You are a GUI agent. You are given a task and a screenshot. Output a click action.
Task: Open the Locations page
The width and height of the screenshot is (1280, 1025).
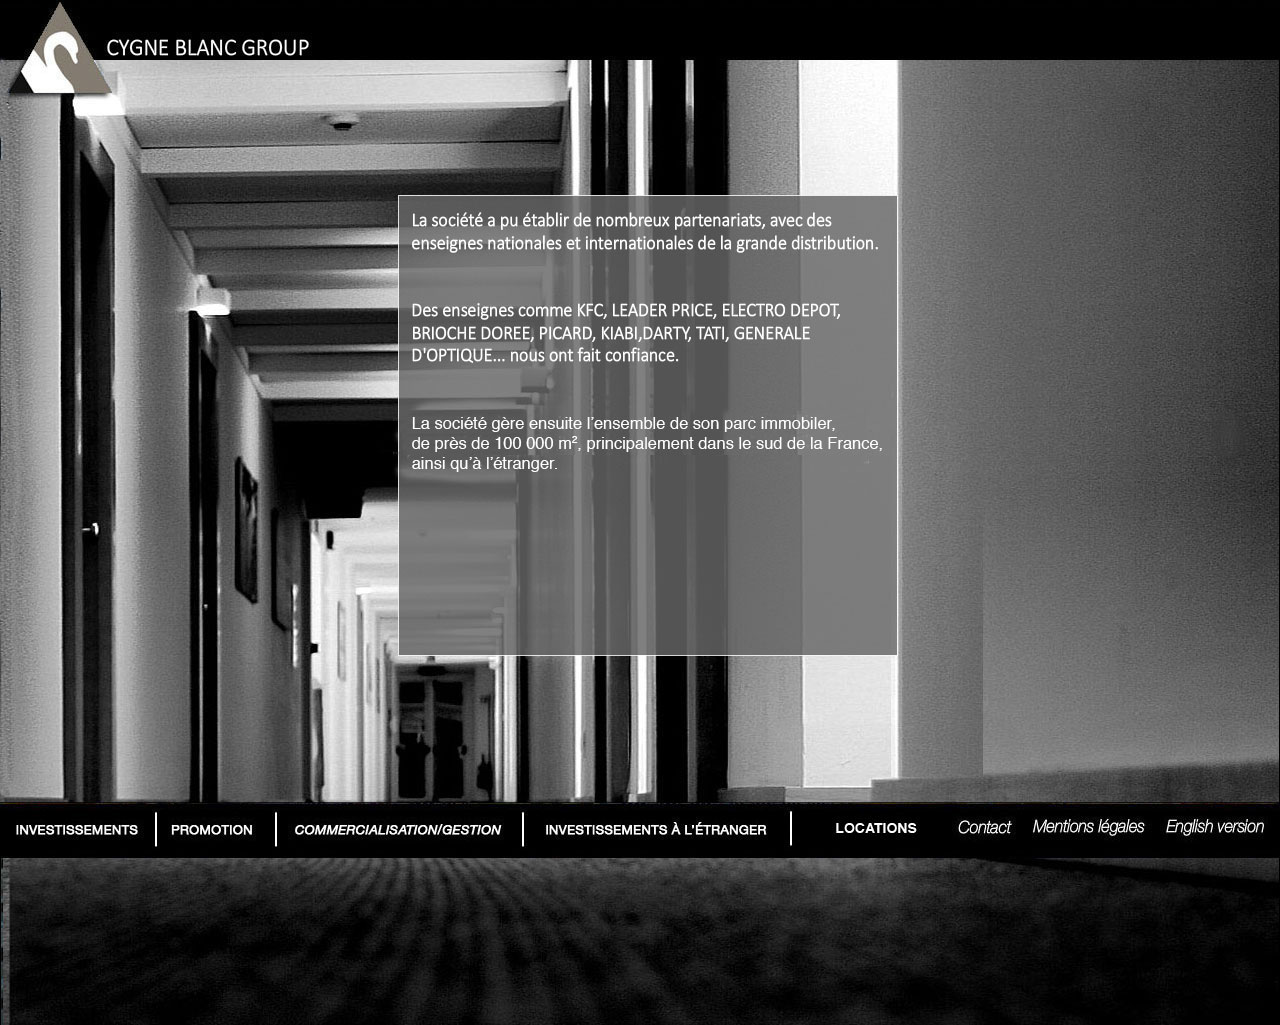click(x=876, y=828)
